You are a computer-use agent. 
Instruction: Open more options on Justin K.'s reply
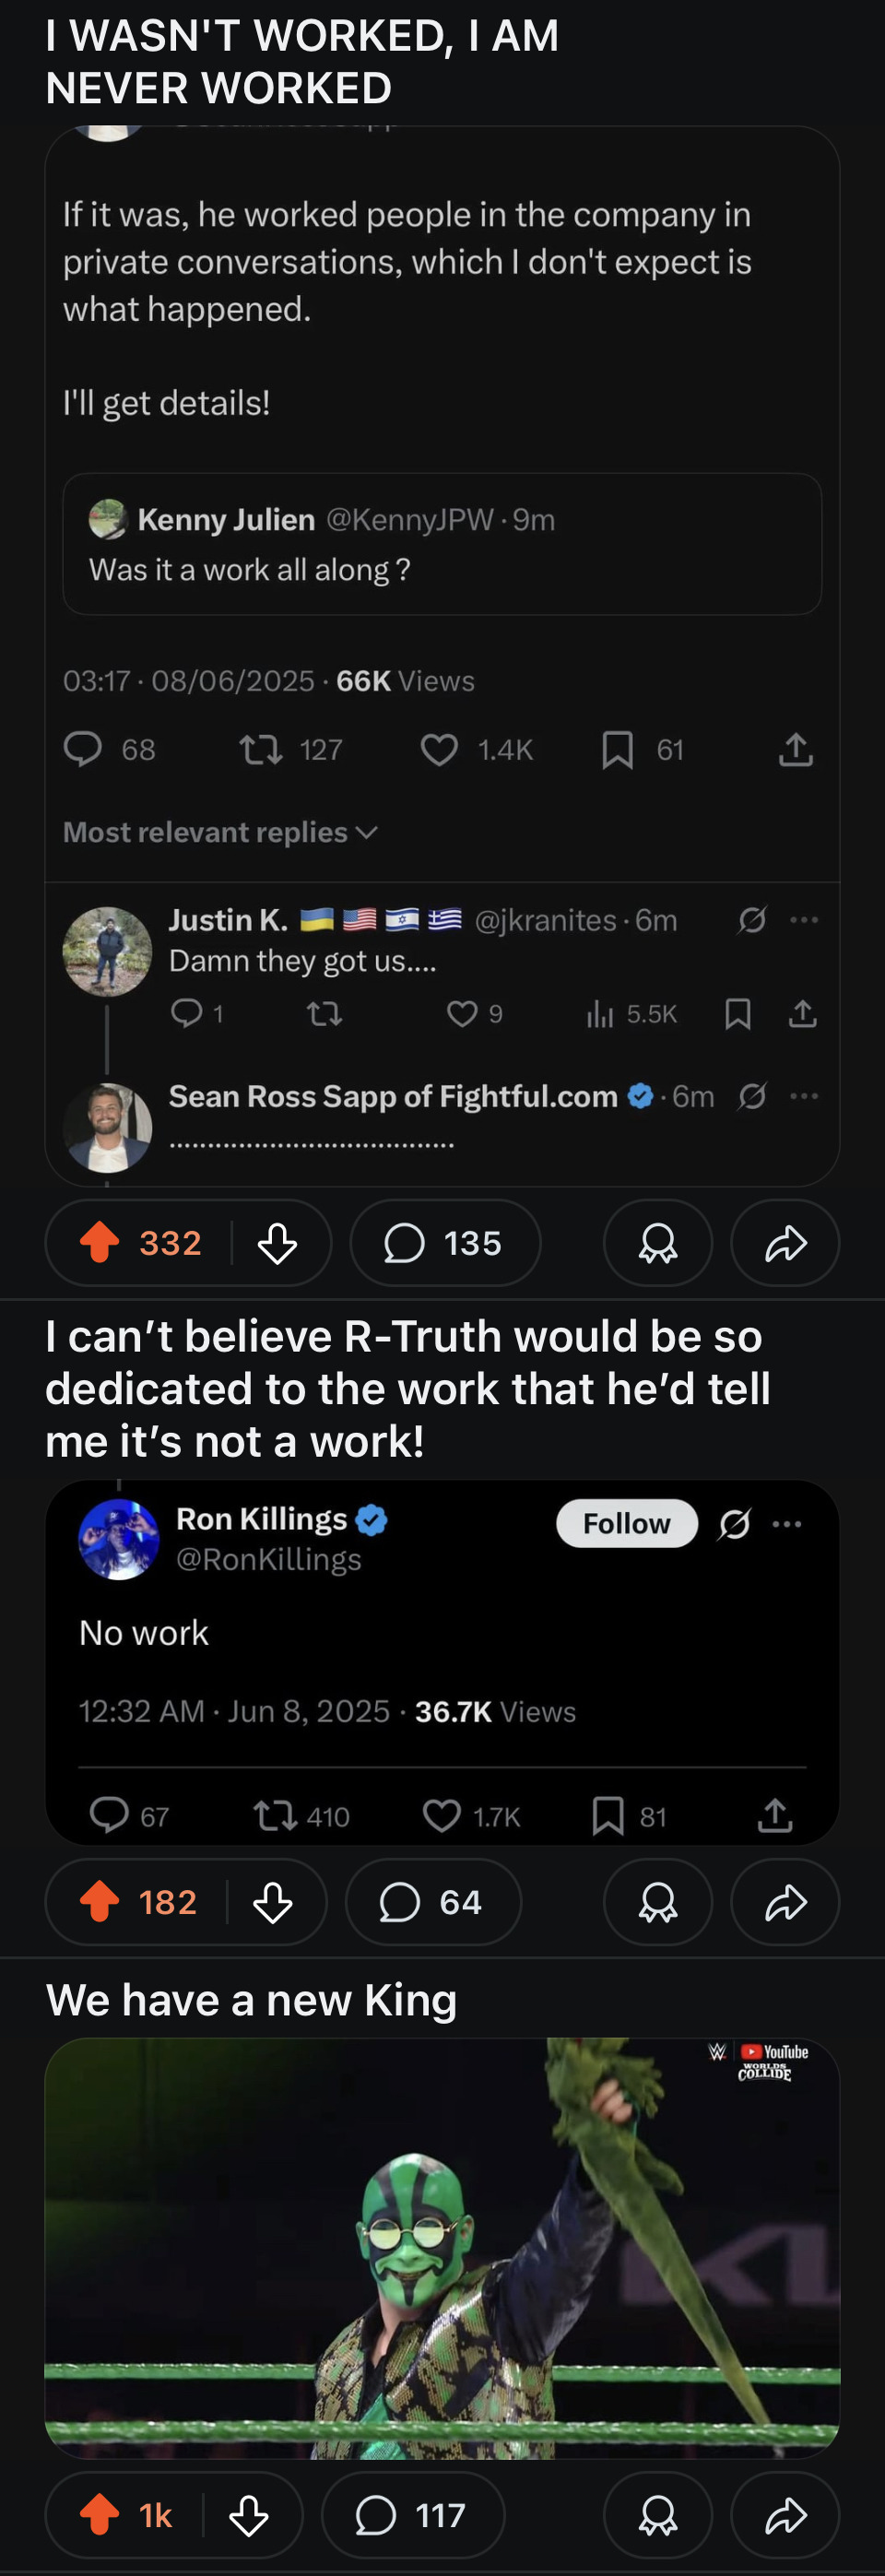(x=804, y=919)
